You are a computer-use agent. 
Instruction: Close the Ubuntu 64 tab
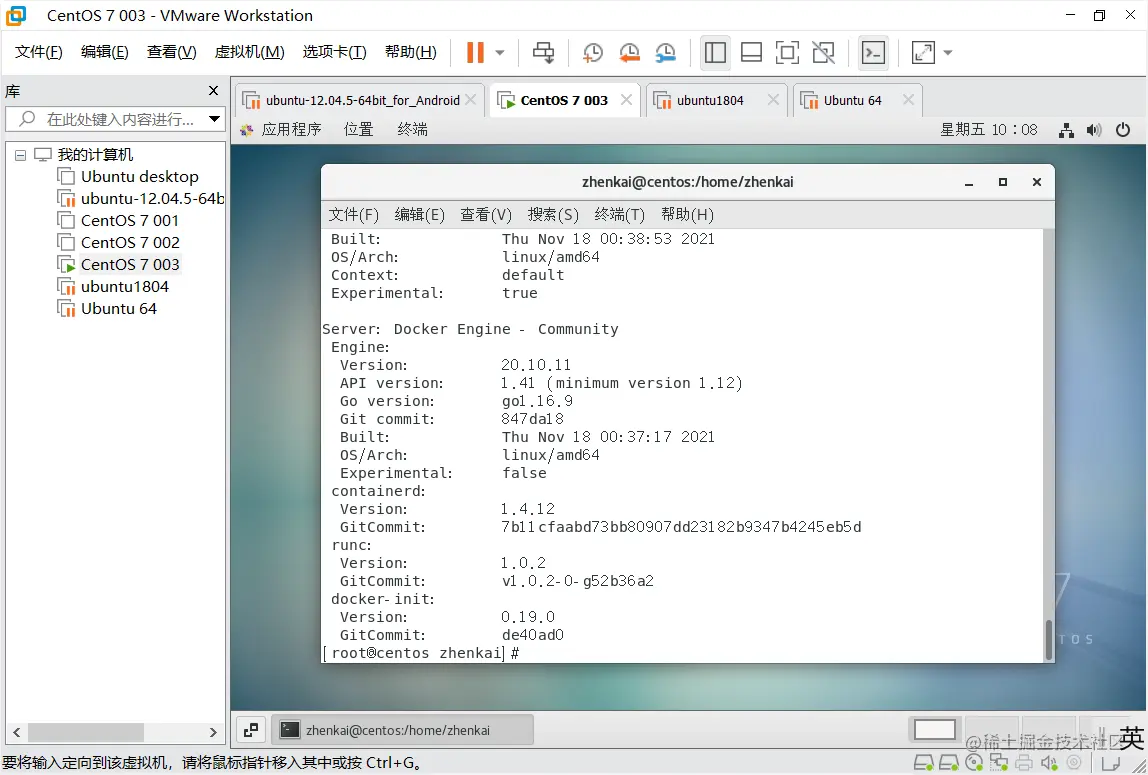908,100
